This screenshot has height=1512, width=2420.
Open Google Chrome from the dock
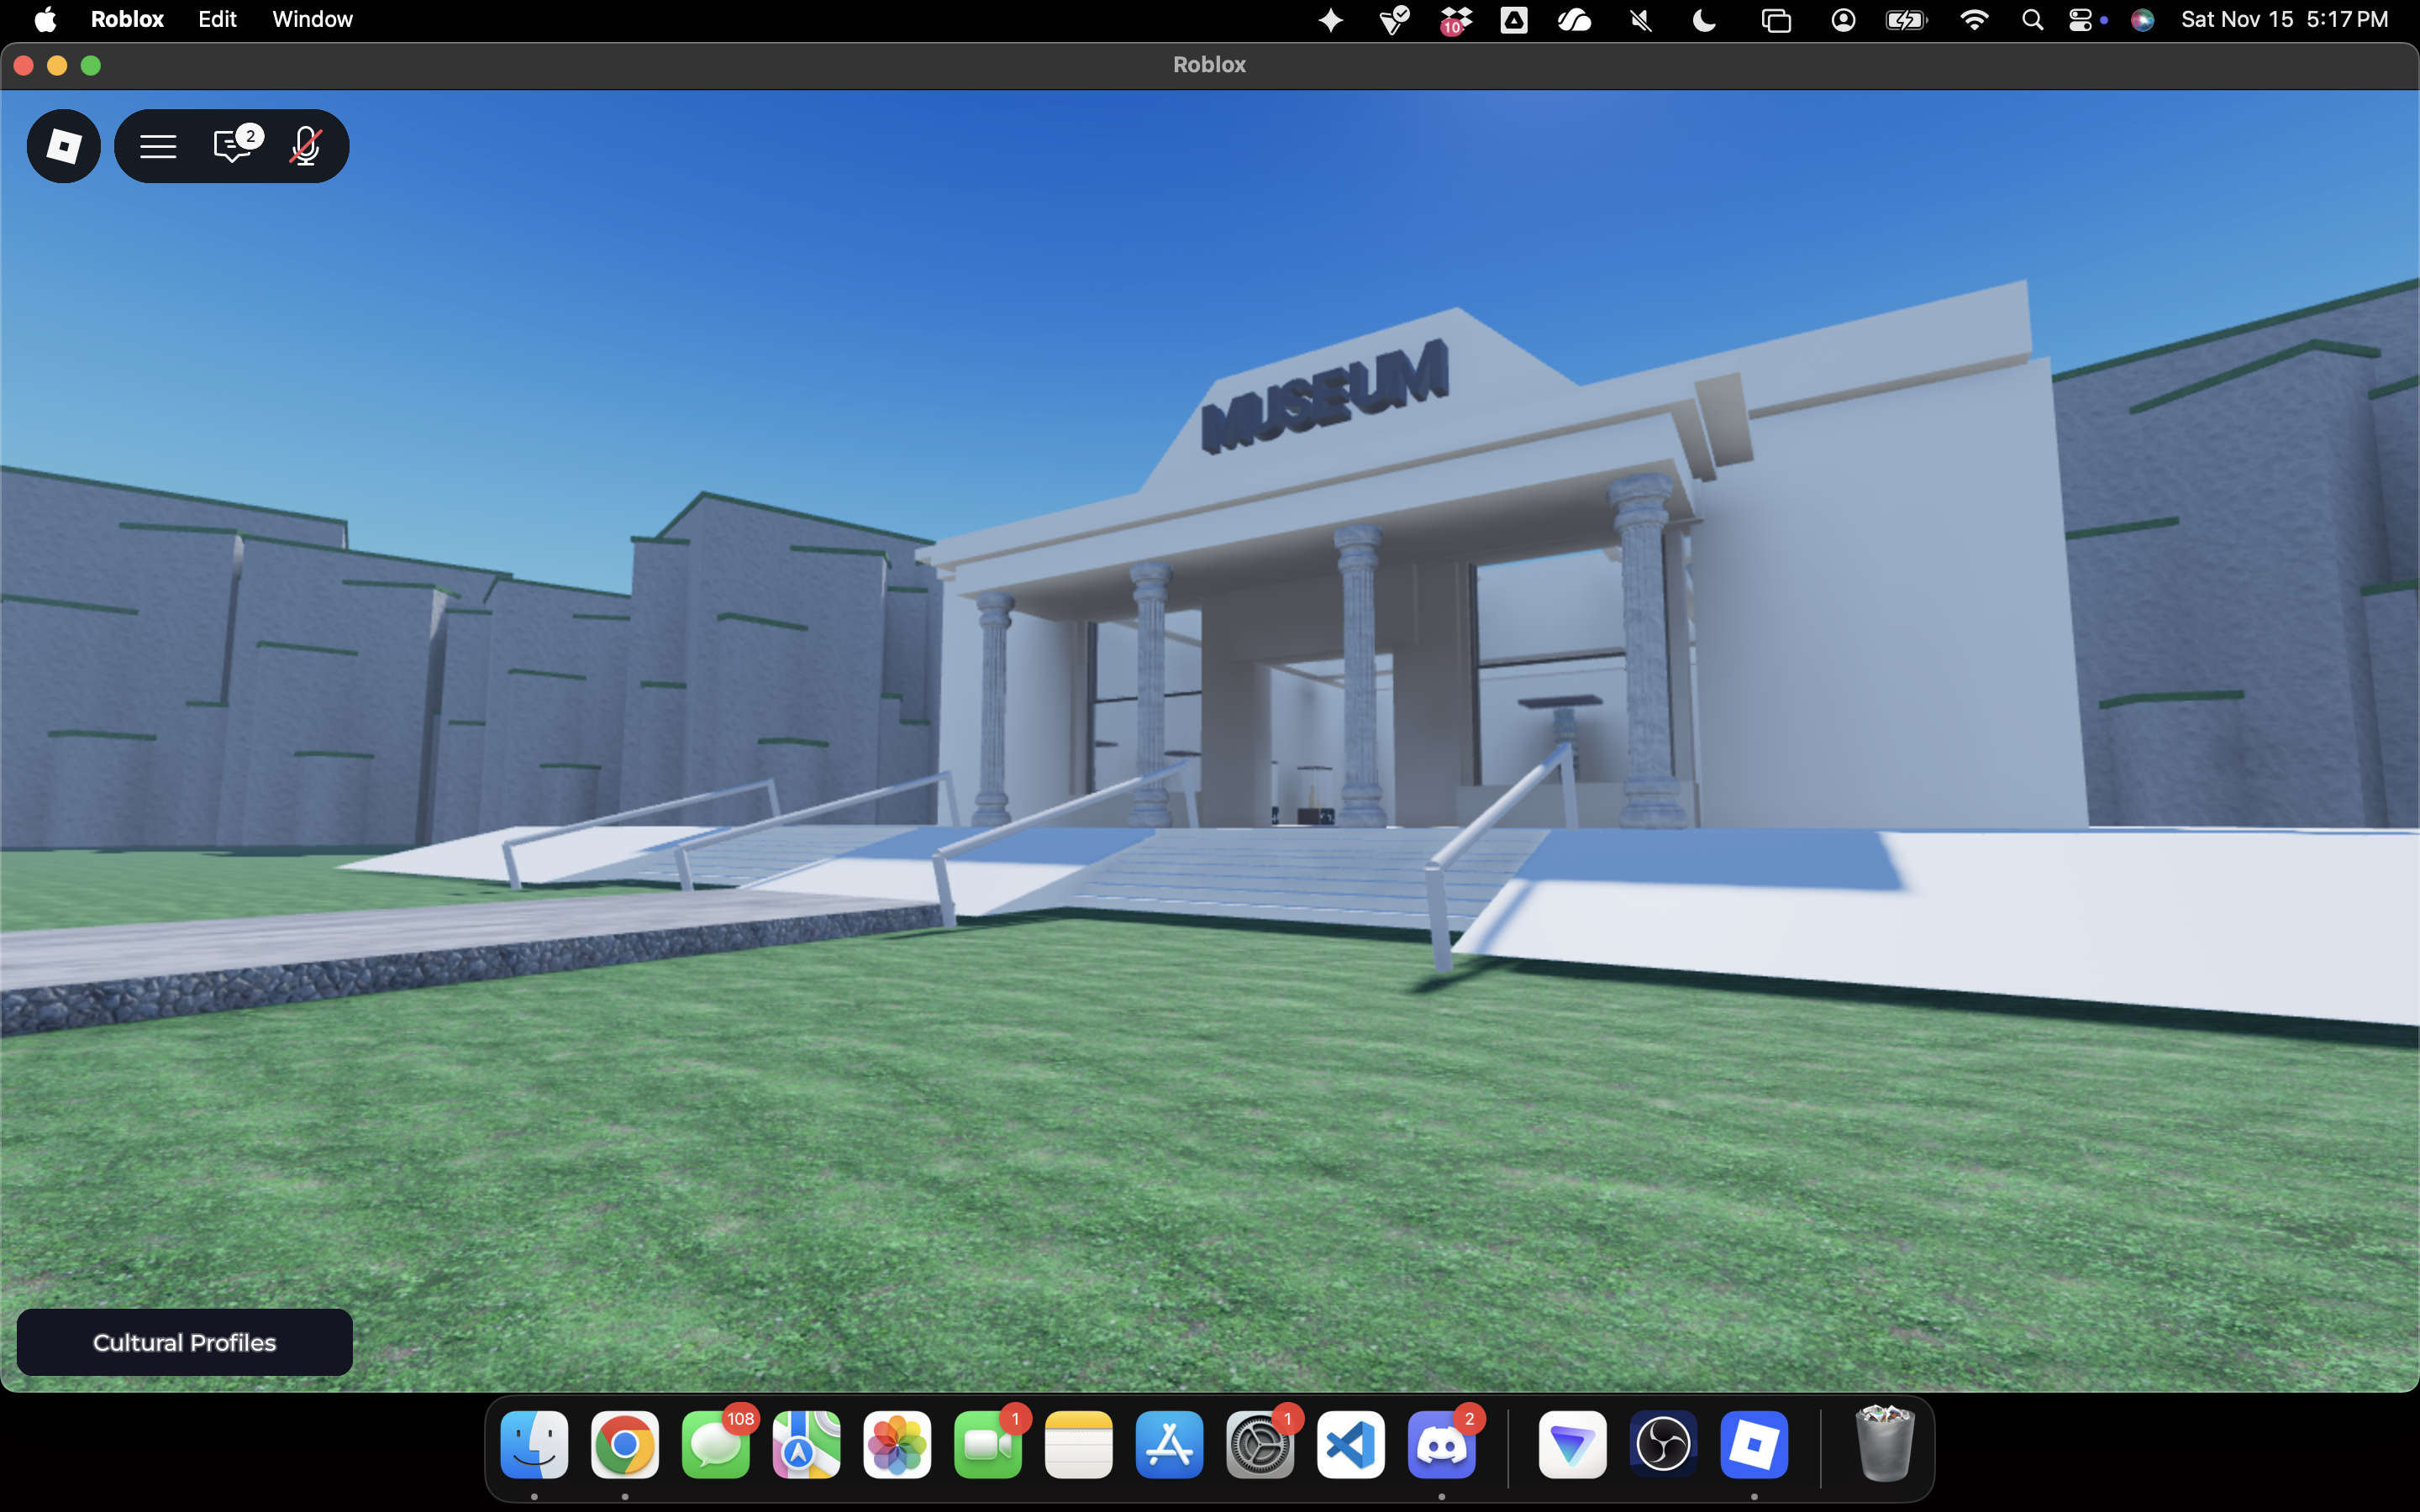625,1445
